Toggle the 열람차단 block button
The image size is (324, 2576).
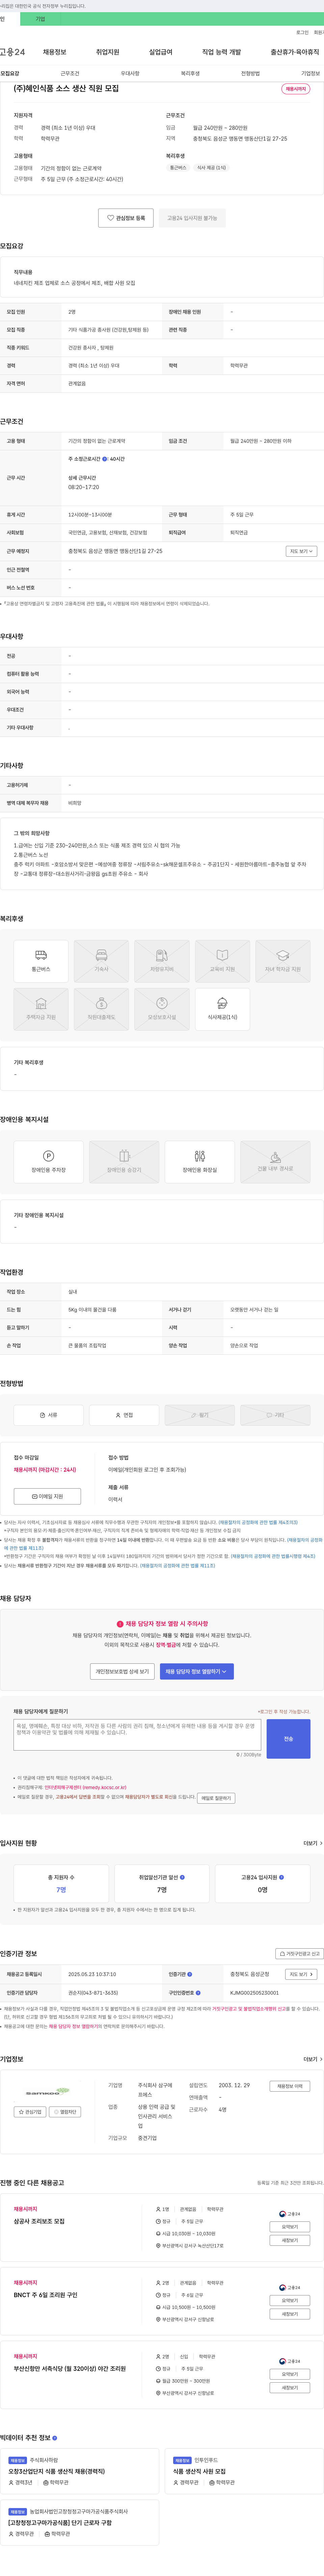[65, 2112]
